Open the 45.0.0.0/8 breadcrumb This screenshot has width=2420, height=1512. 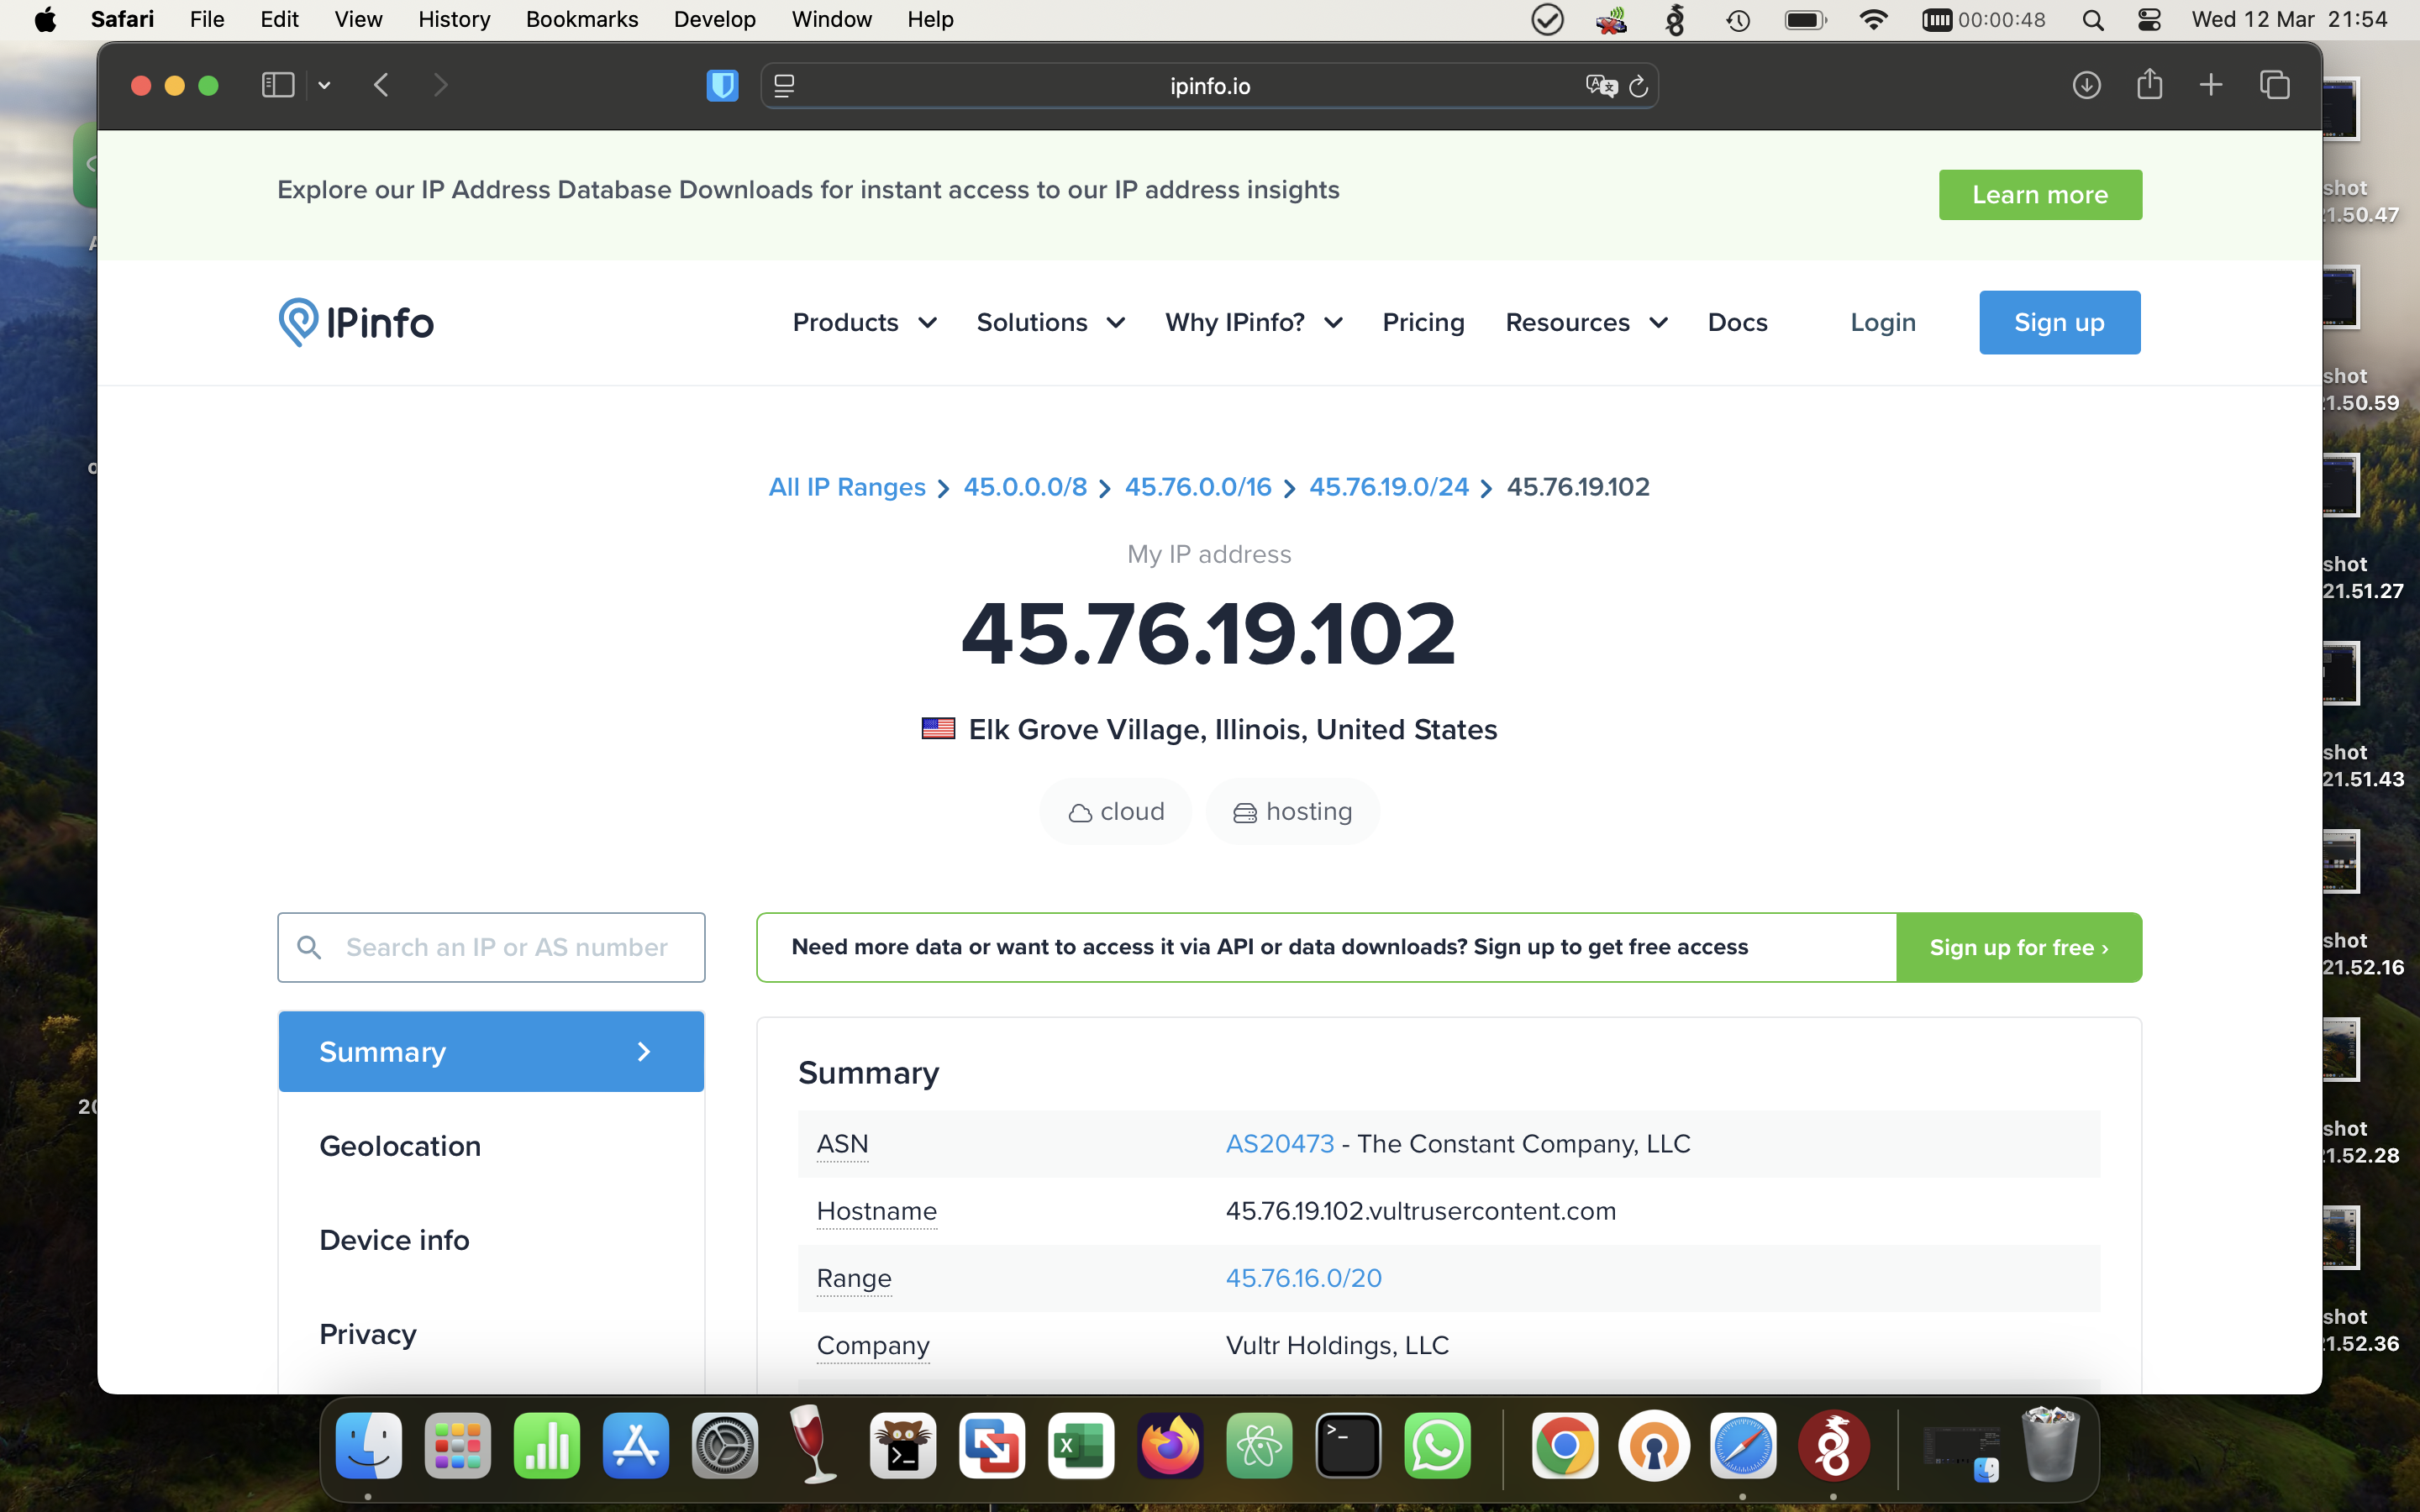pos(1025,487)
